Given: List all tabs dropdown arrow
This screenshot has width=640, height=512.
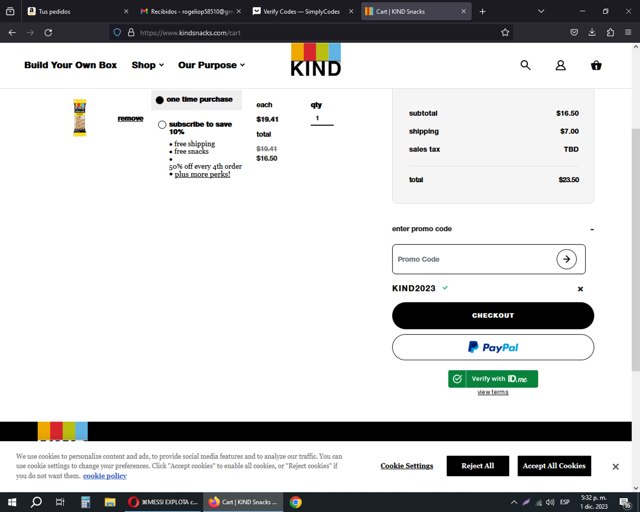Looking at the screenshot, I should coord(541,11).
